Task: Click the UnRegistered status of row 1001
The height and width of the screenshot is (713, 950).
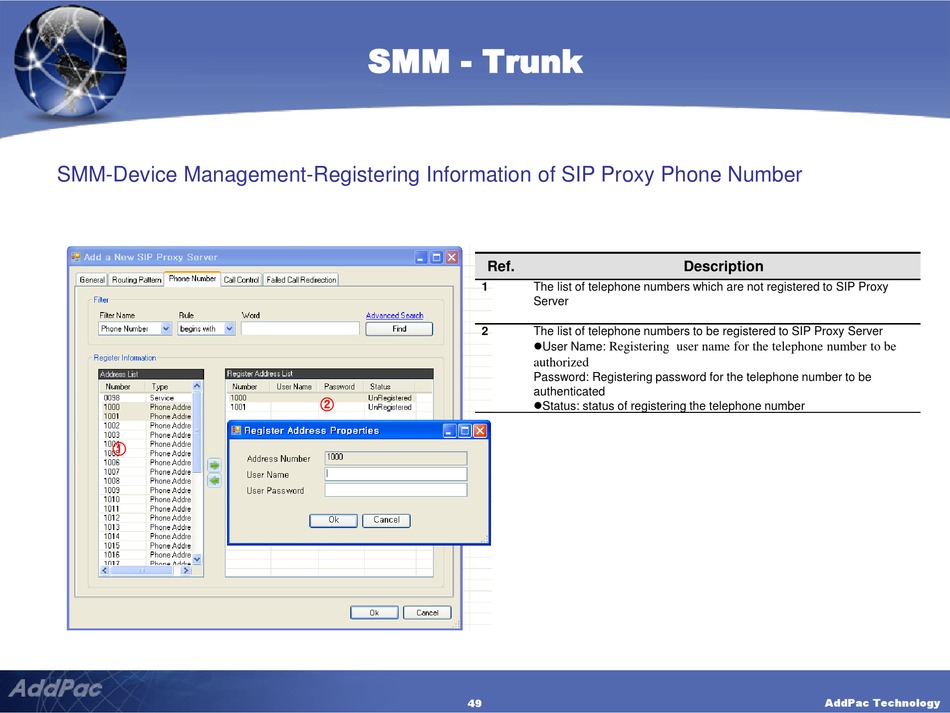Action: click(390, 407)
